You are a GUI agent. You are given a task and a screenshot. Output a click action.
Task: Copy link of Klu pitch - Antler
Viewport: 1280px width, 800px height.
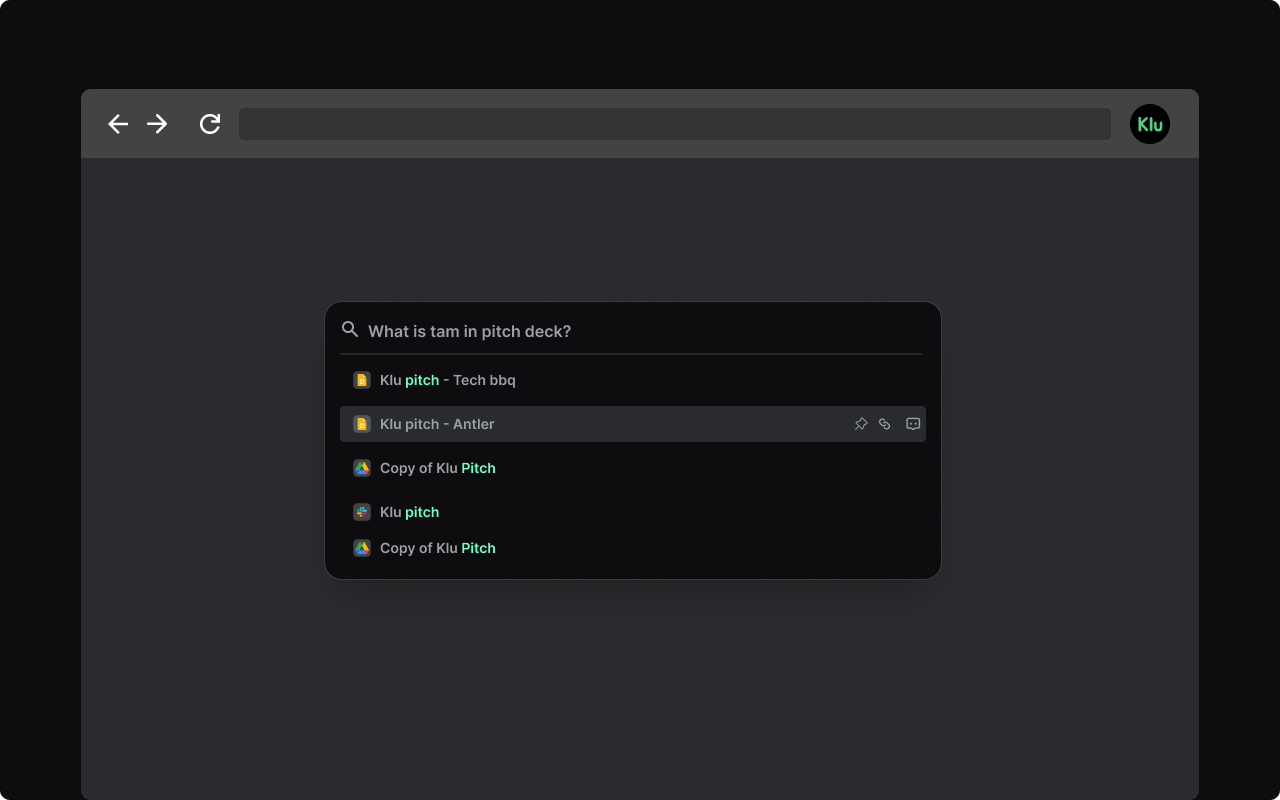[x=884, y=424]
